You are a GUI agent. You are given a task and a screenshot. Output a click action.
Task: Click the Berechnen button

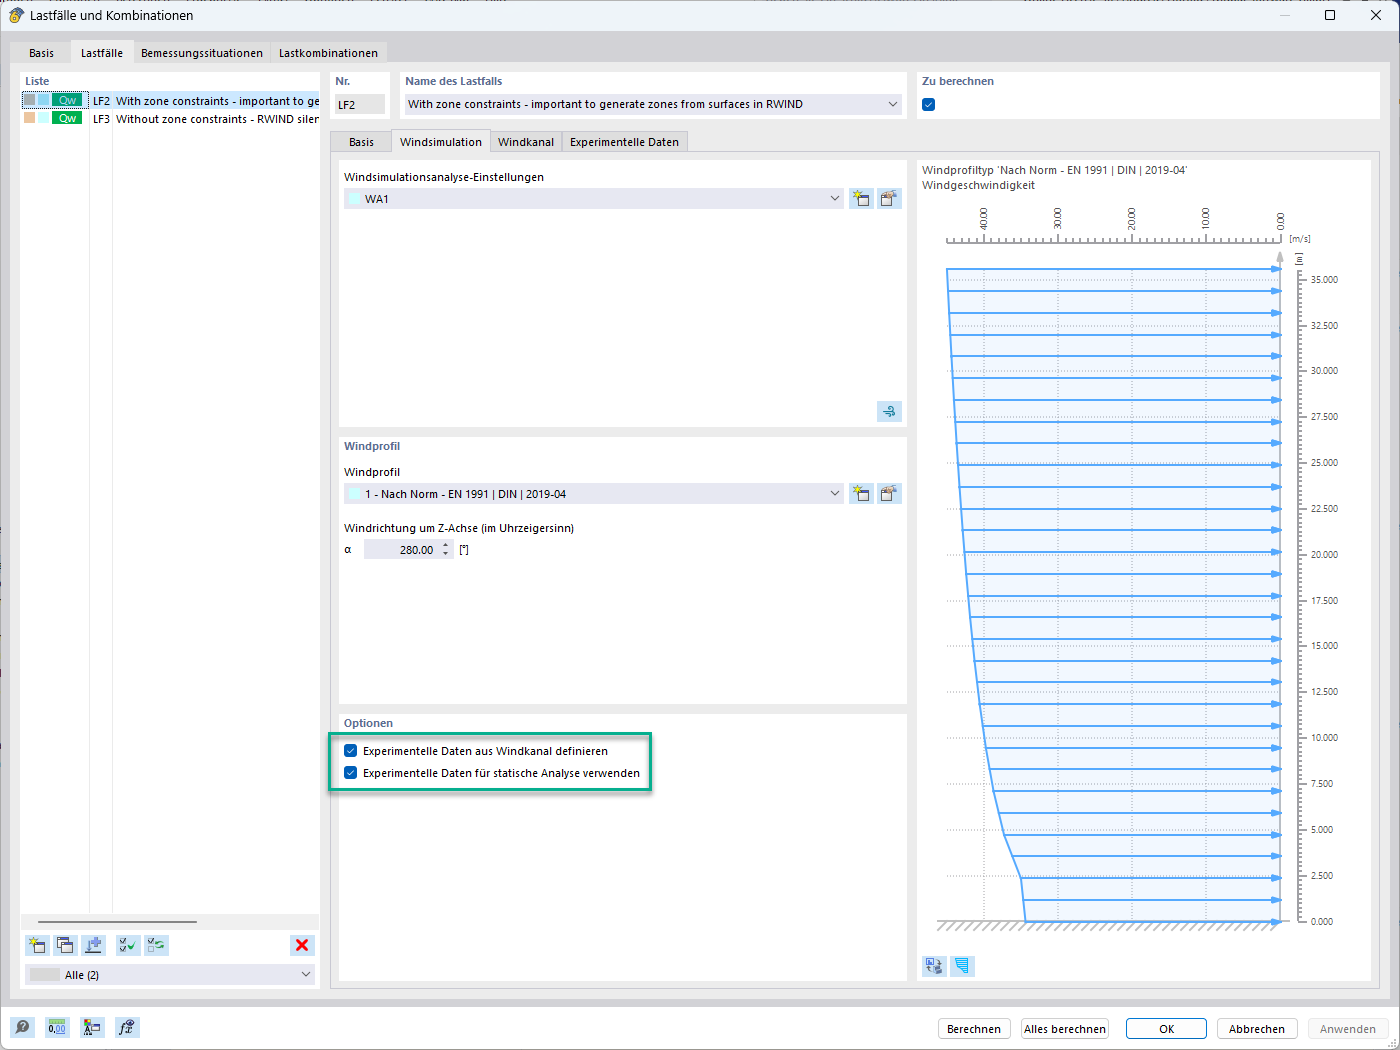(973, 1028)
